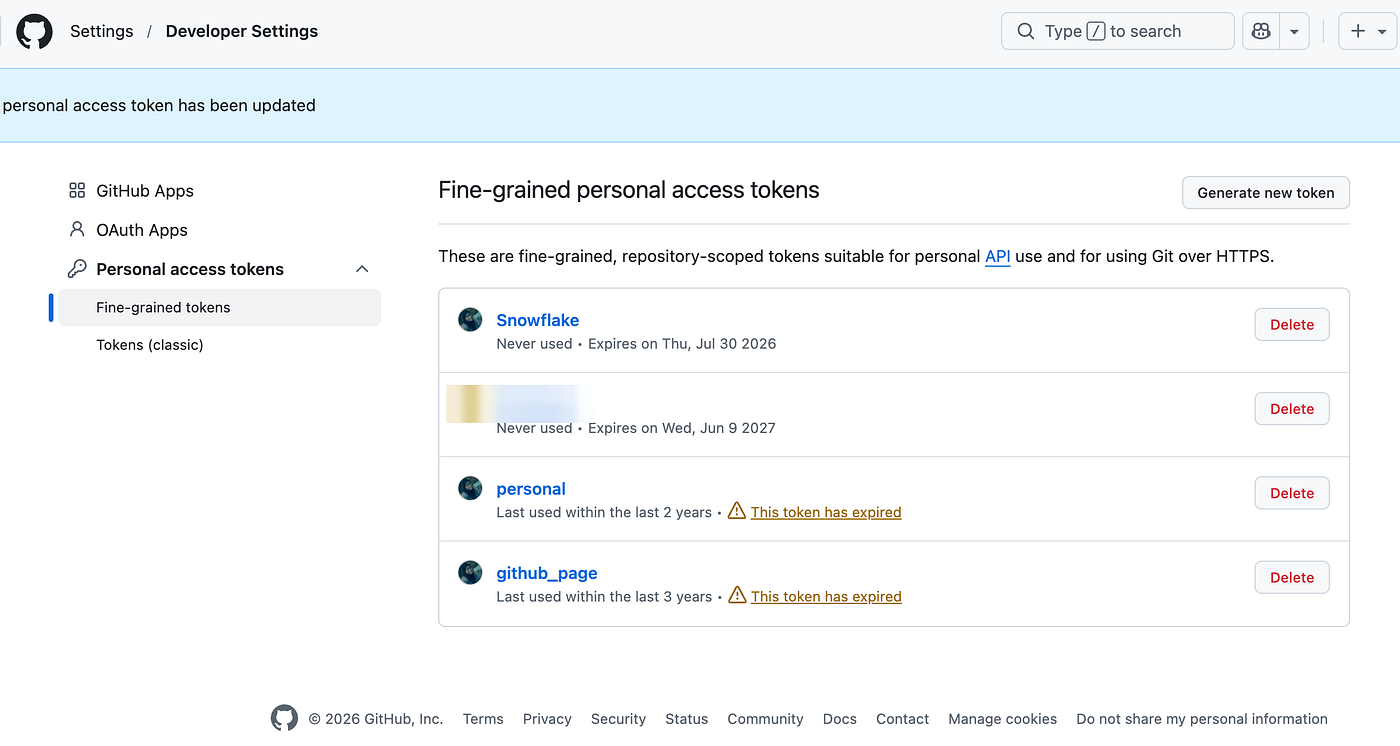Open expired notice link for personal token

826,512
